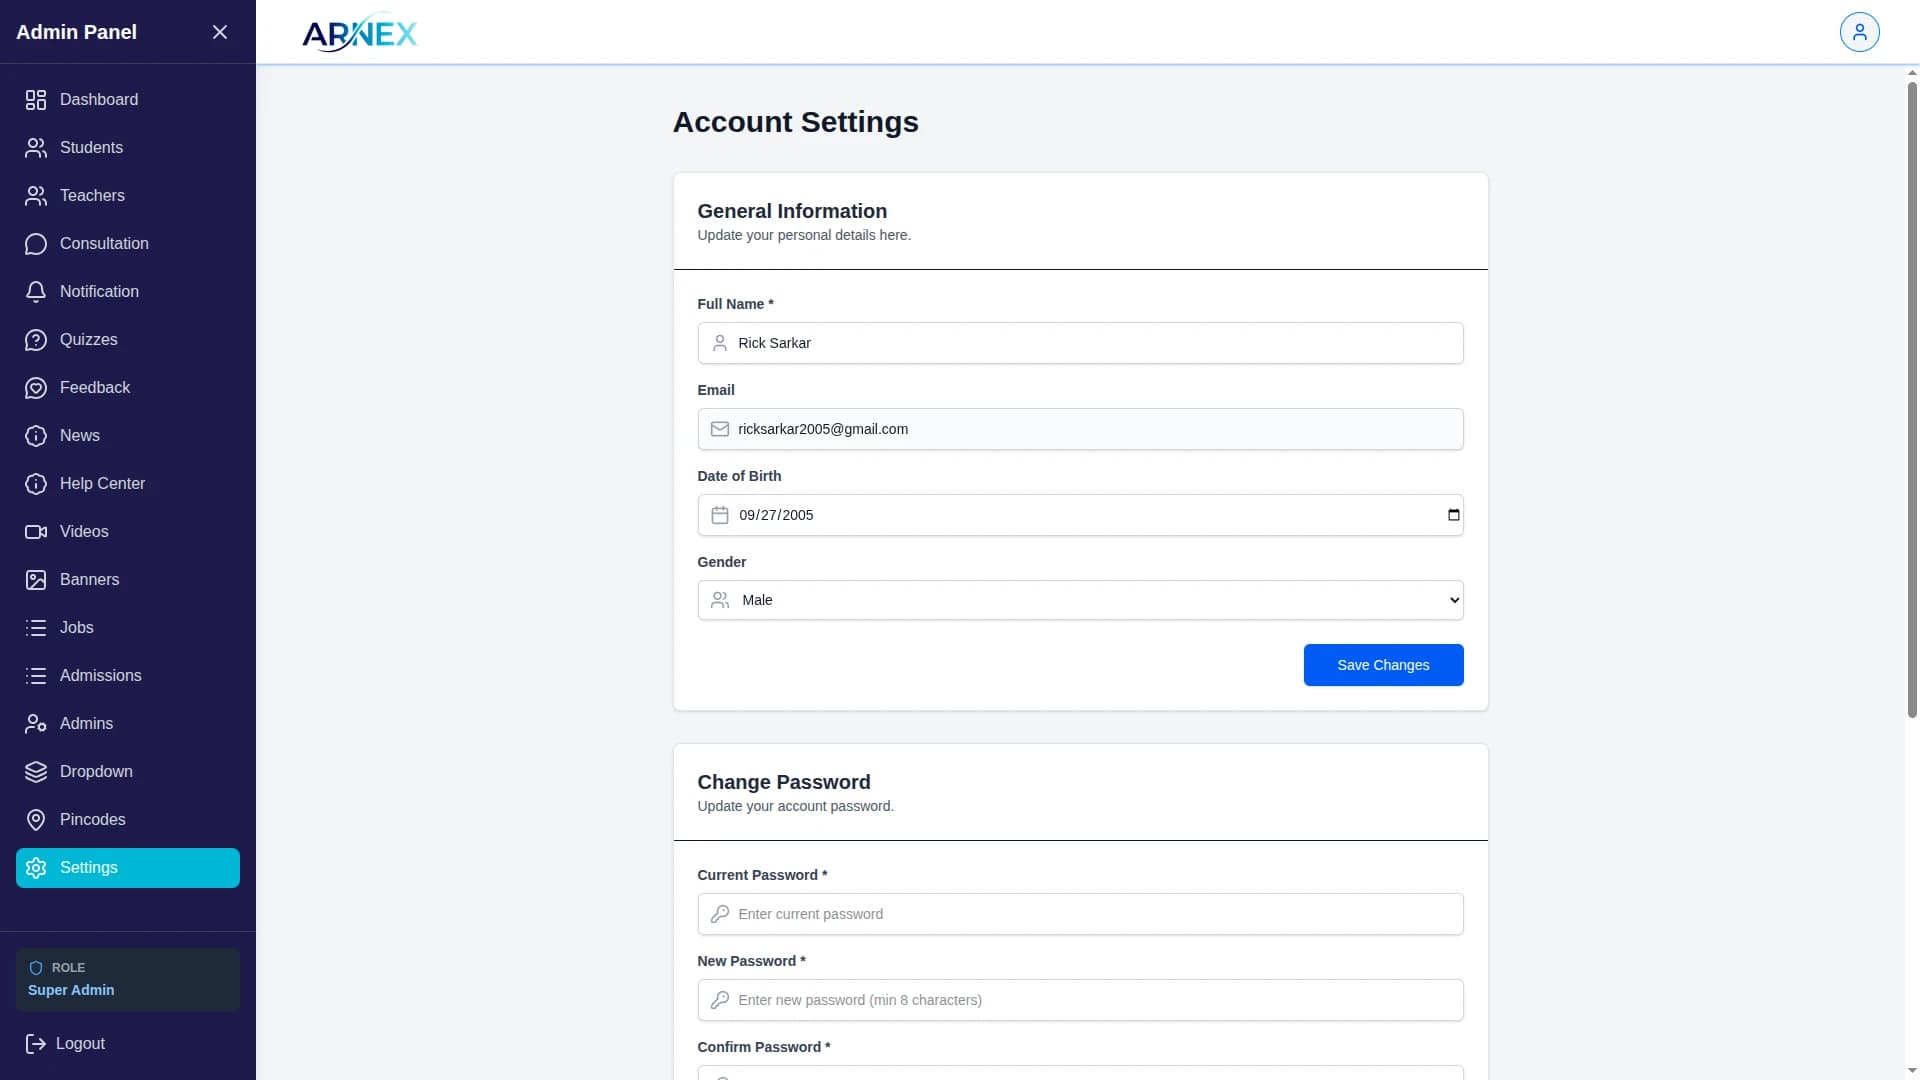Click the Banners image icon

click(x=36, y=580)
